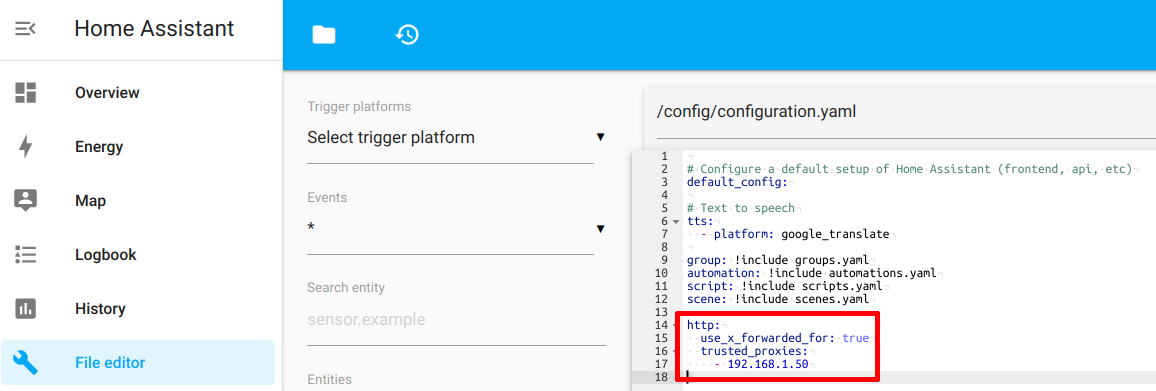The image size is (1156, 391).
Task: Click the Text to speech comment line
Action: click(741, 208)
